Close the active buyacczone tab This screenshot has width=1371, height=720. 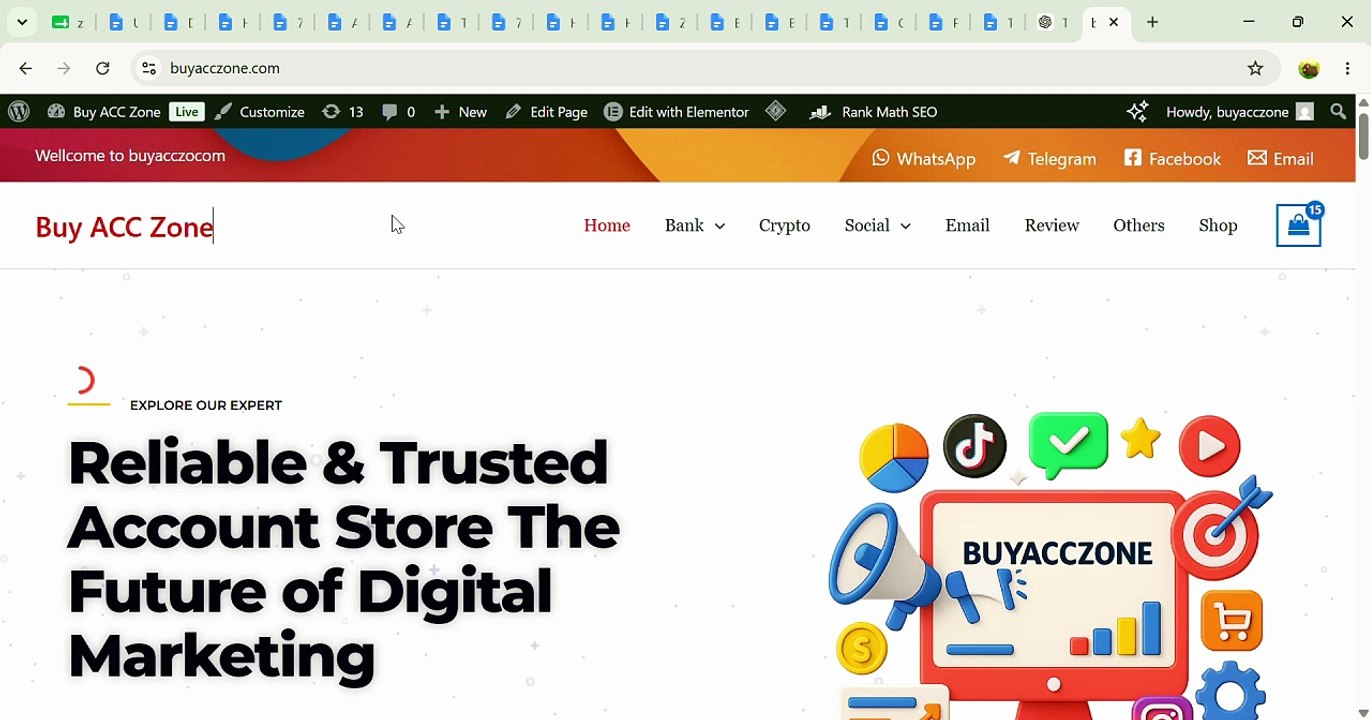pos(1114,22)
